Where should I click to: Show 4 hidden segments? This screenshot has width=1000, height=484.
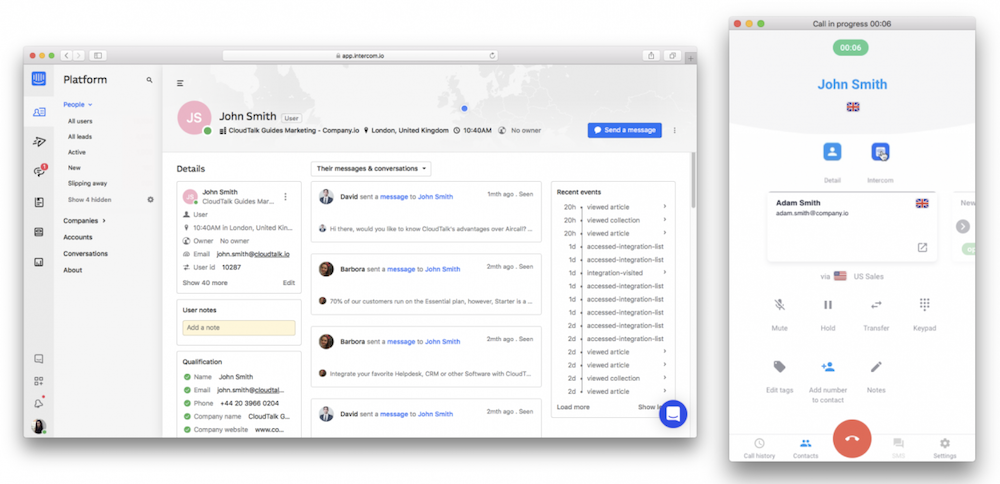89,200
